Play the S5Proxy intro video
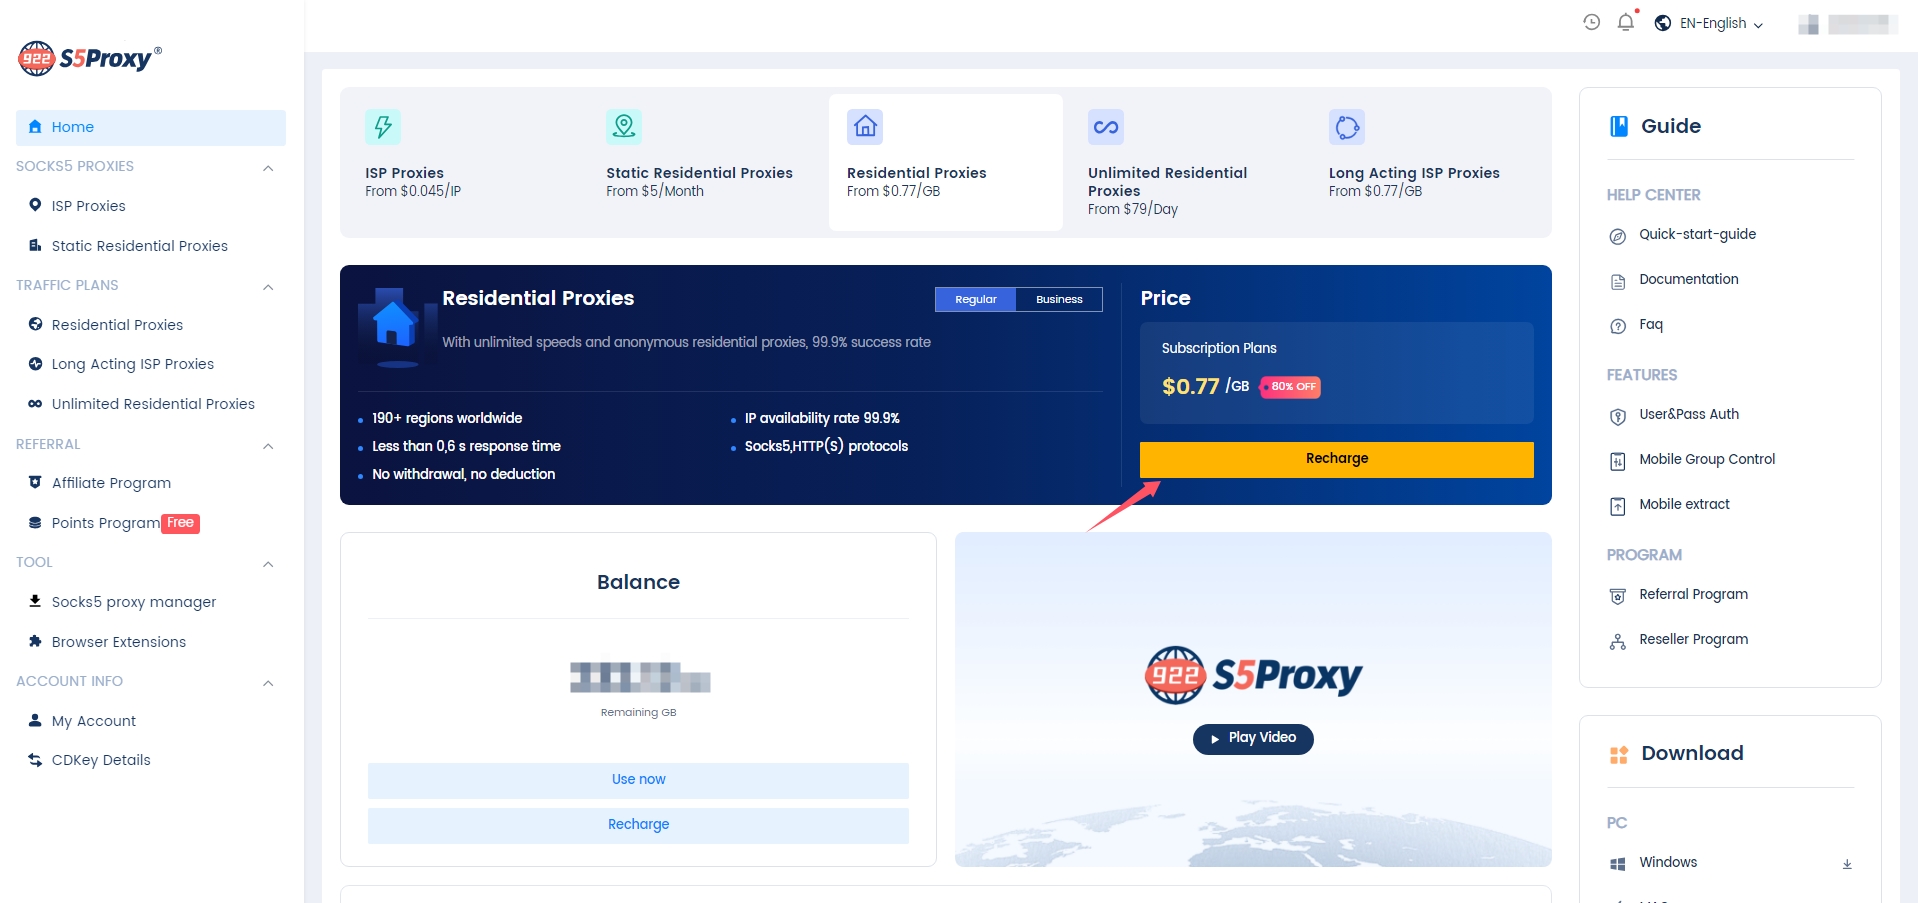The width and height of the screenshot is (1918, 903). pos(1252,738)
